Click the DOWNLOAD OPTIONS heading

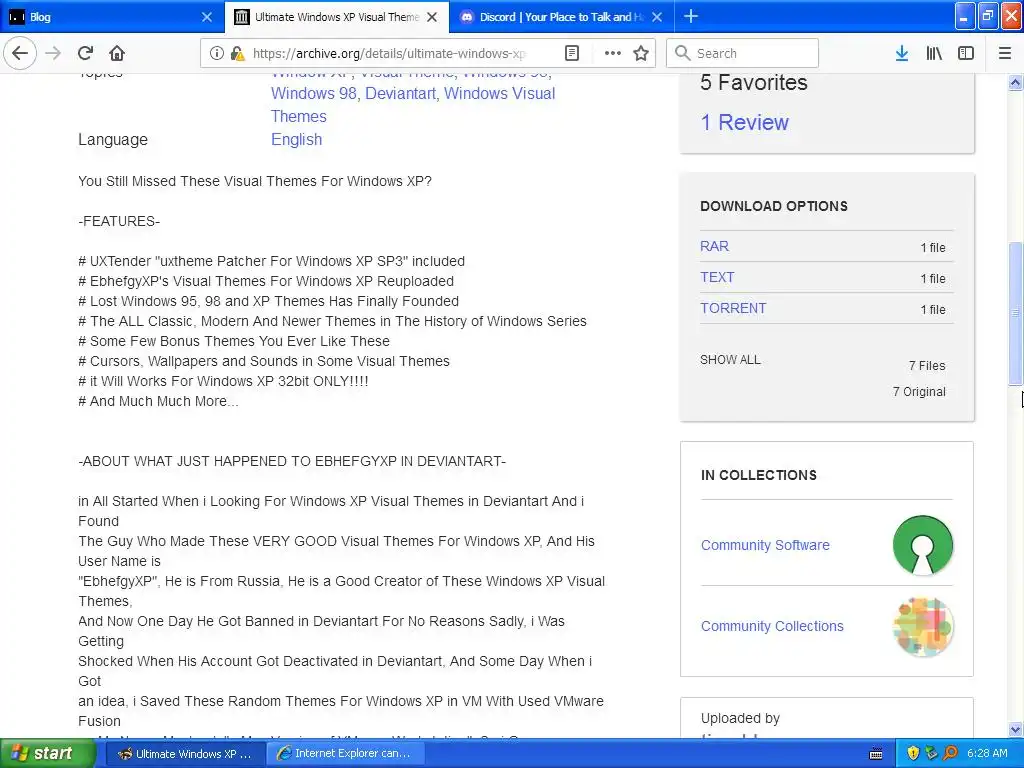pyautogui.click(x=774, y=206)
